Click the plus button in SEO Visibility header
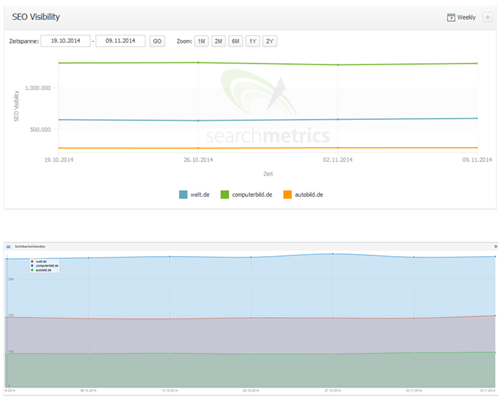The image size is (500, 400). point(487,17)
